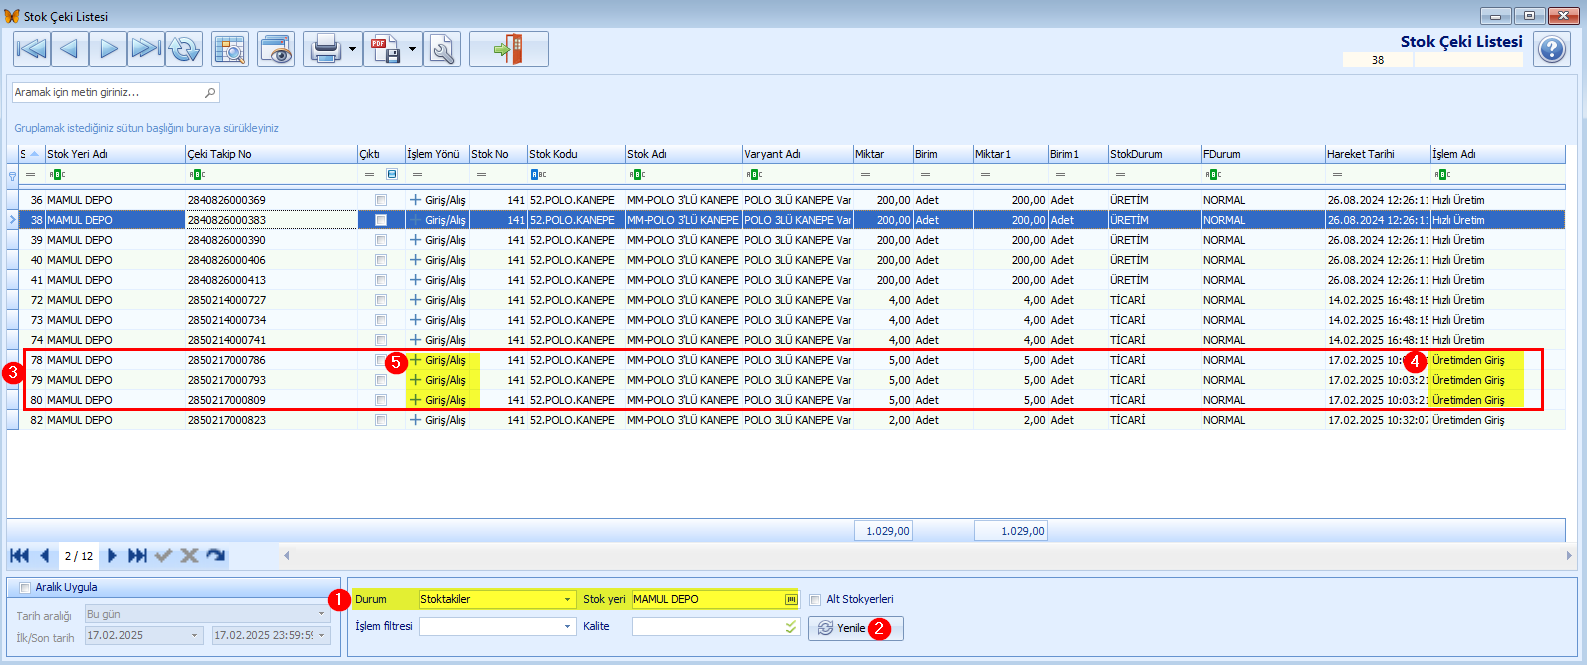Click the refresh icon in top toolbar
Viewport: 1587px width, 665px height.
[184, 49]
